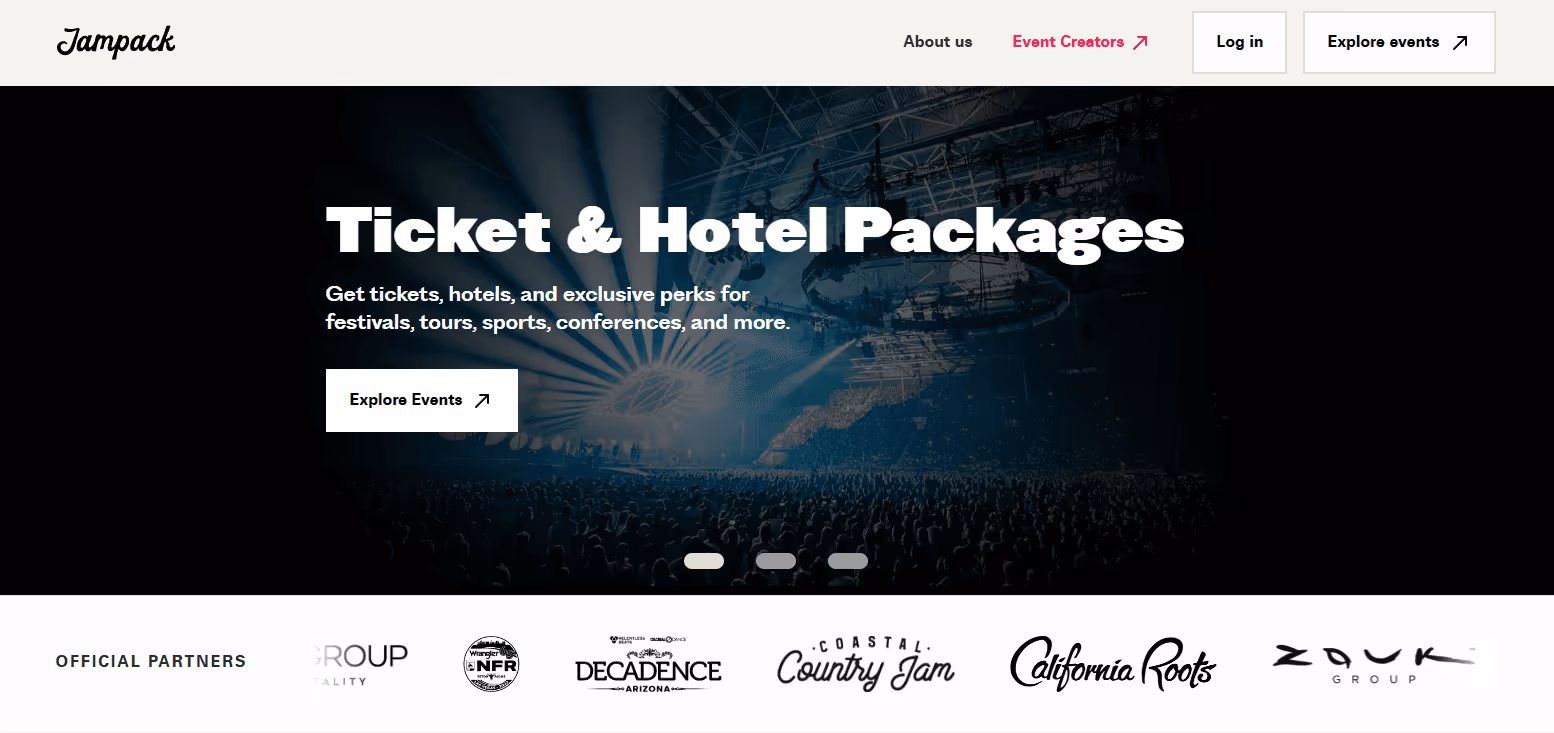Click the Wrangler NFR partner logo
The width and height of the screenshot is (1554, 733).
(x=491, y=663)
